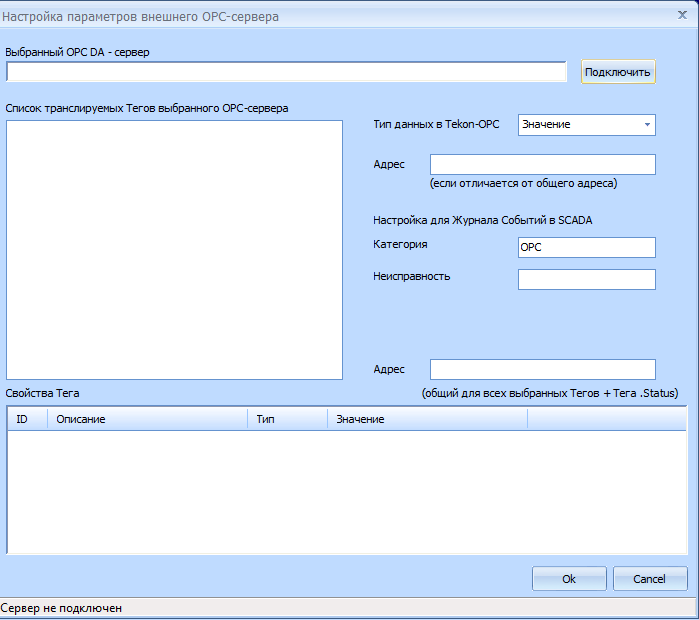
Task: Click the Тип column header
Action: (x=287, y=419)
